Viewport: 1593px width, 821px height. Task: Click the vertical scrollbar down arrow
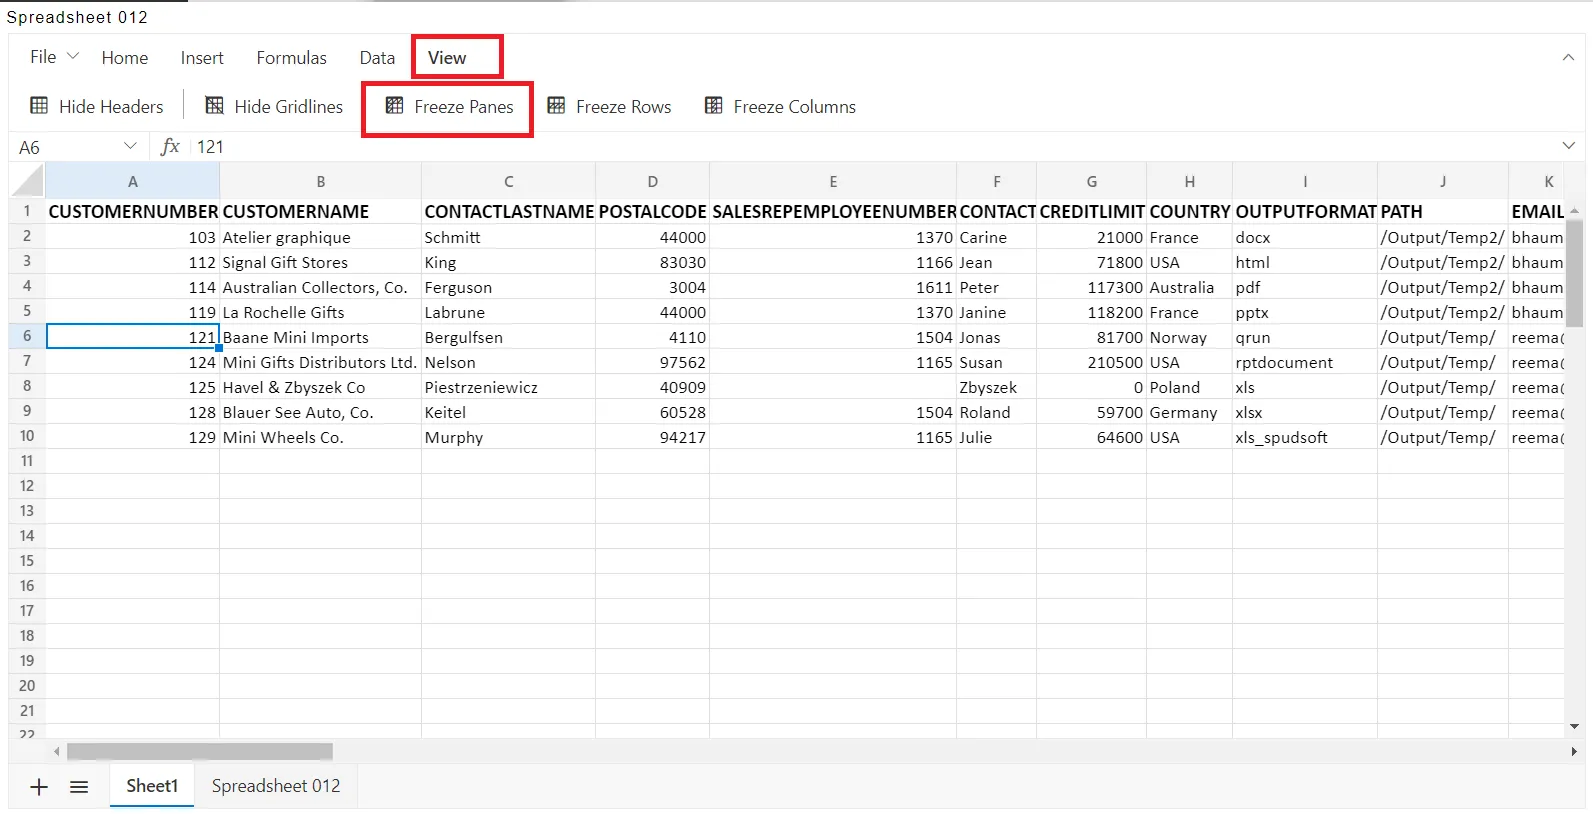1574,727
